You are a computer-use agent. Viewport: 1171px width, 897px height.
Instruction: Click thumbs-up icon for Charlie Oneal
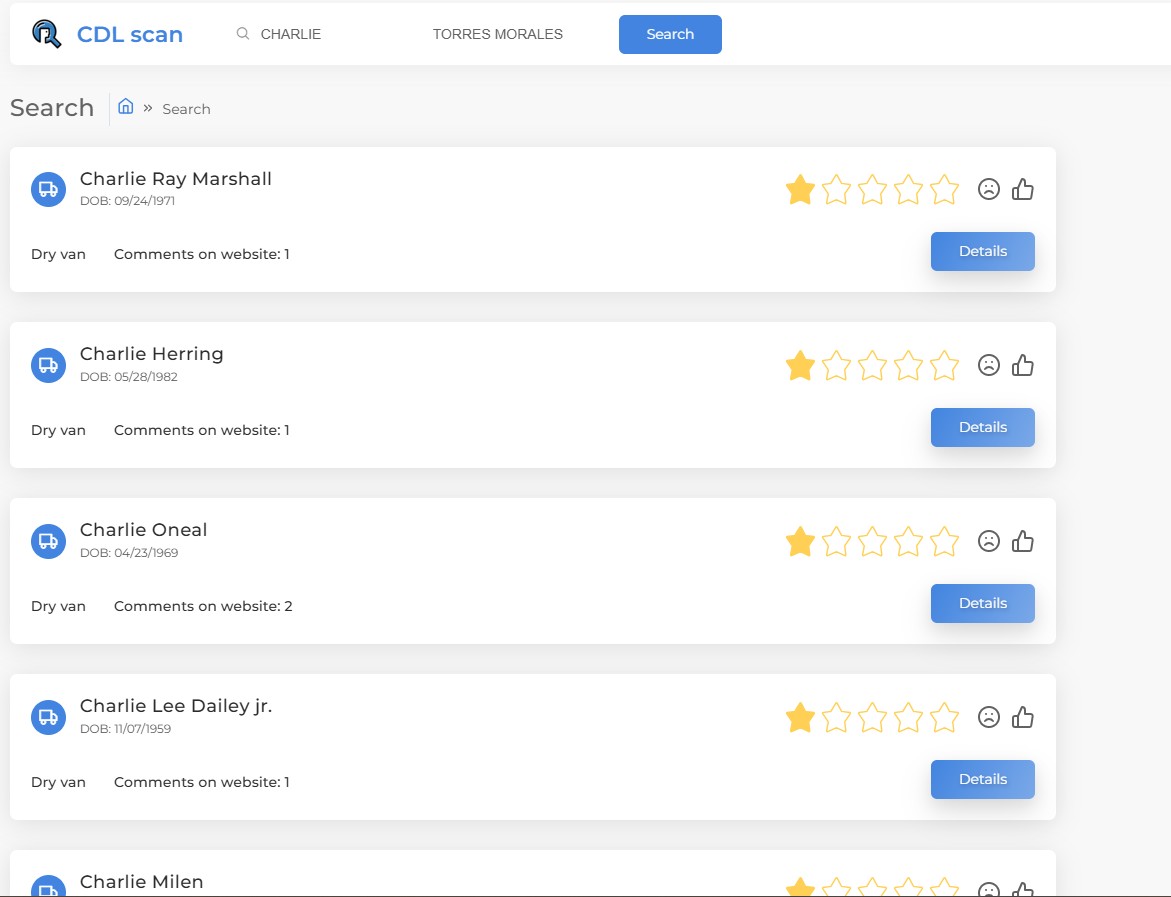tap(1022, 541)
